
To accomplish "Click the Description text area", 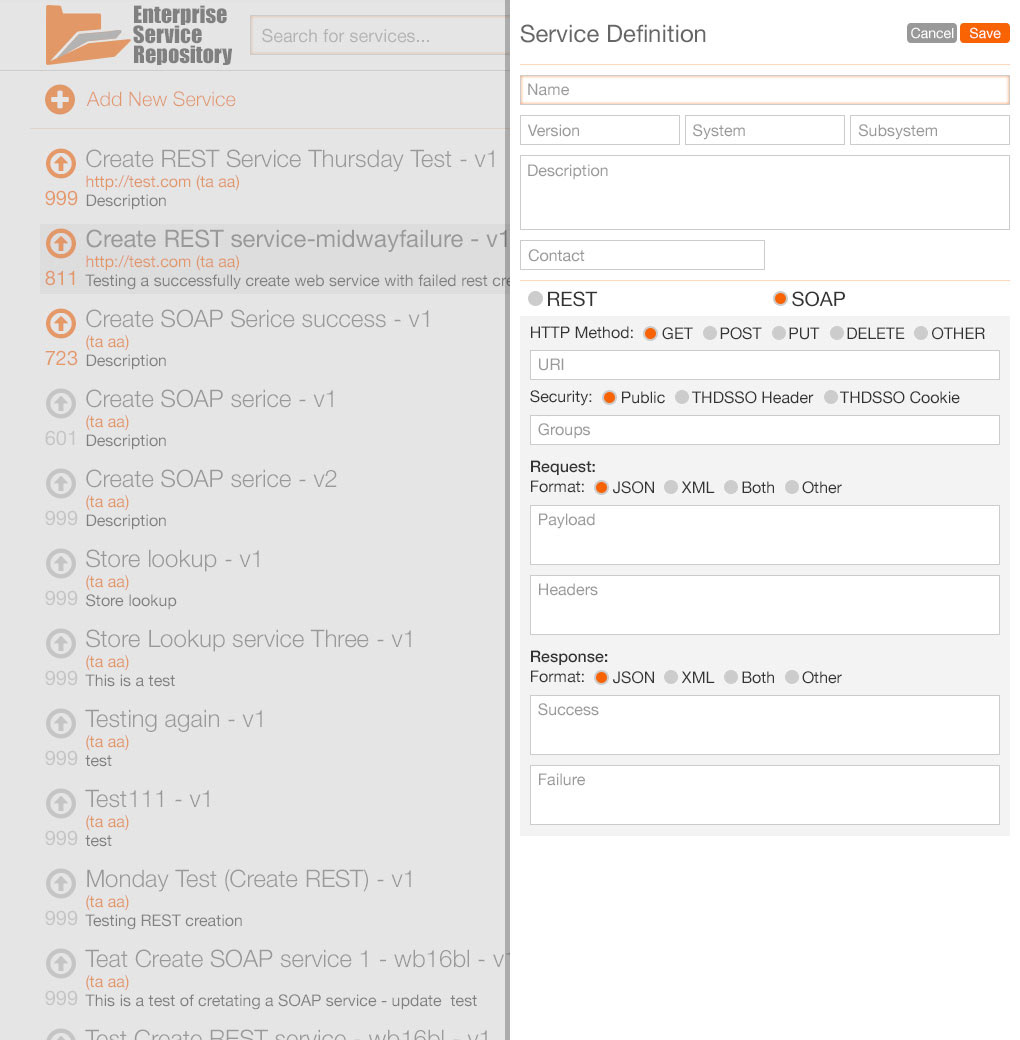I will point(765,193).
